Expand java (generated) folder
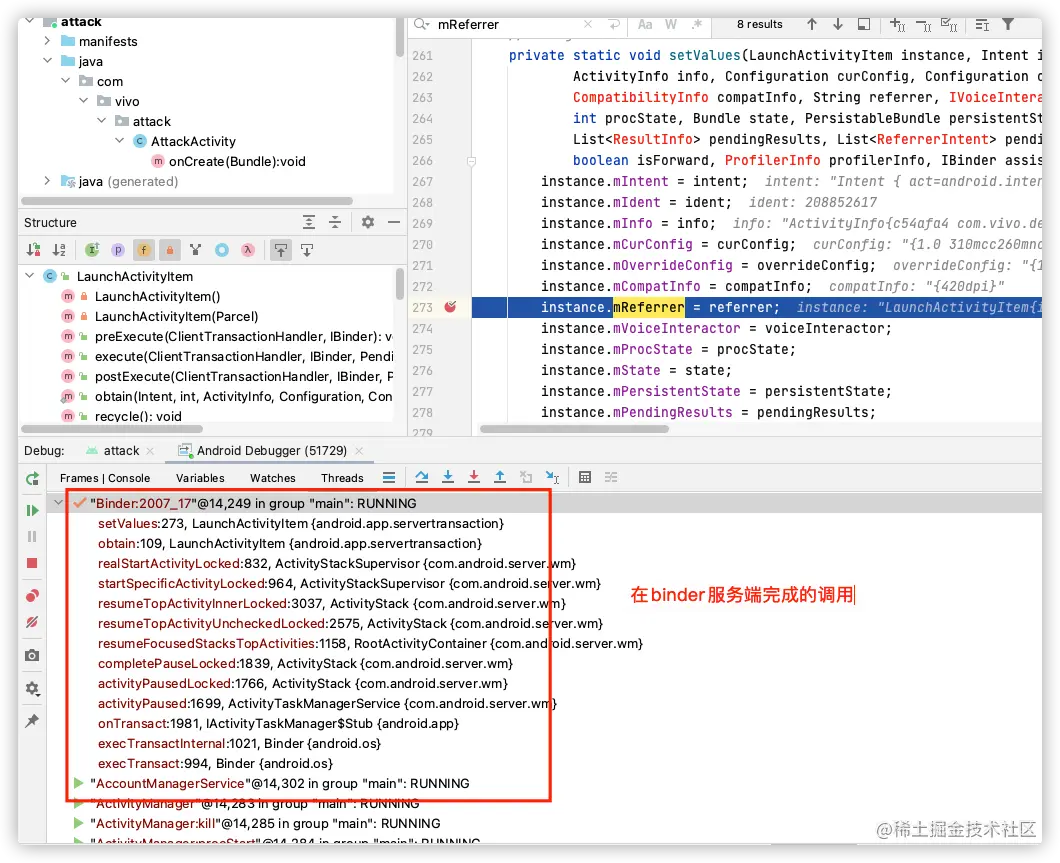Viewport: 1060px width, 863px height. 47,180
